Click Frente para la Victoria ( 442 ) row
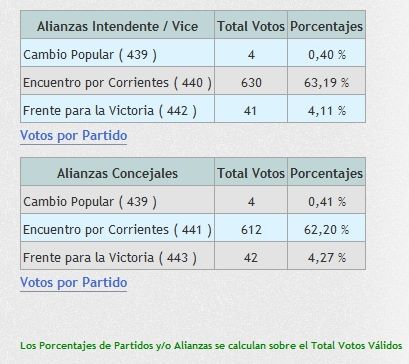This screenshot has height=364, width=409. [193, 109]
